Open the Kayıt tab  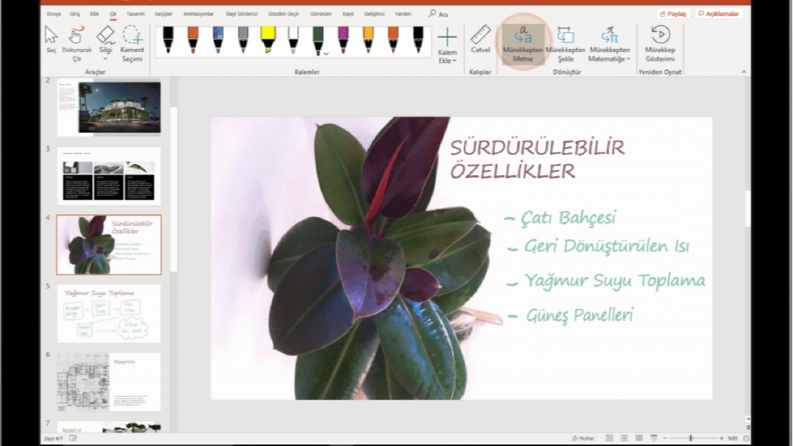(x=348, y=14)
